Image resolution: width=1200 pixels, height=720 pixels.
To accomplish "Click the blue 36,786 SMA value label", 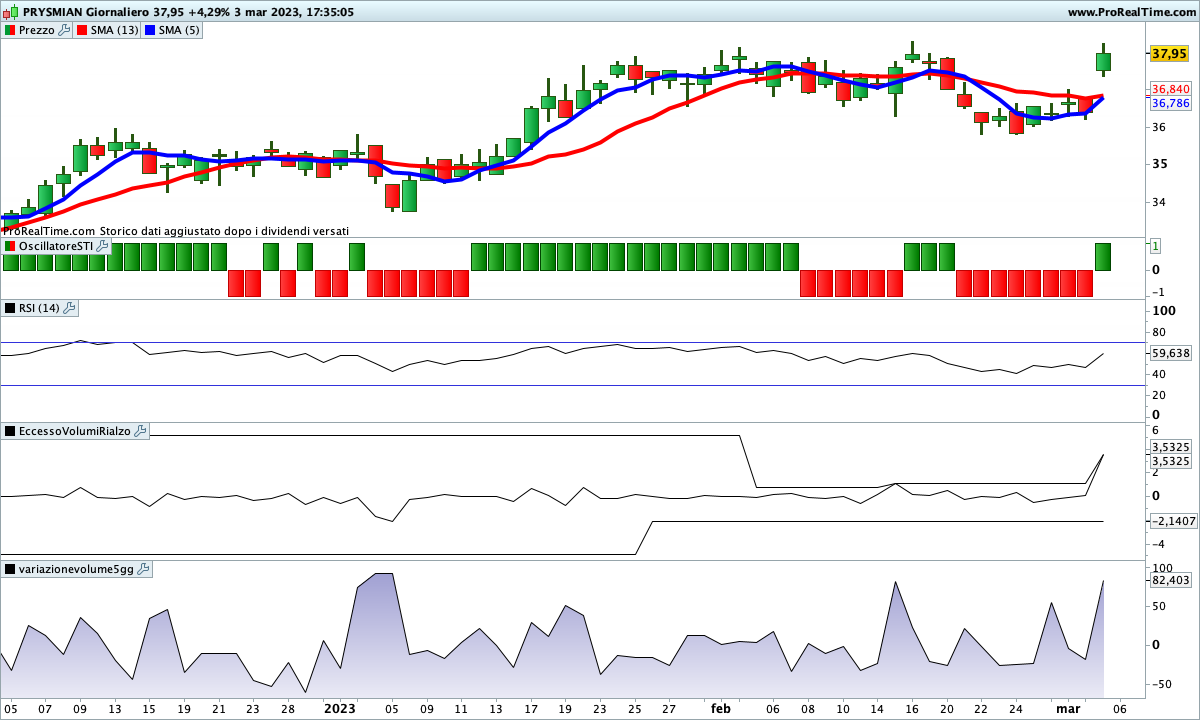I will [x=1170, y=103].
